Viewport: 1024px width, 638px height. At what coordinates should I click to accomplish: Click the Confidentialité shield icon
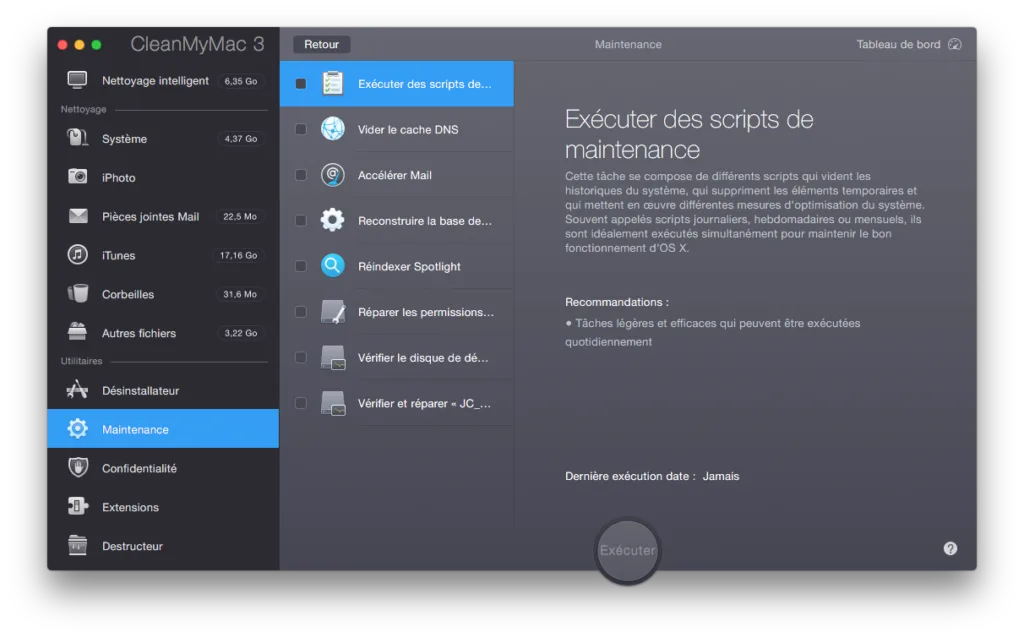[x=78, y=468]
